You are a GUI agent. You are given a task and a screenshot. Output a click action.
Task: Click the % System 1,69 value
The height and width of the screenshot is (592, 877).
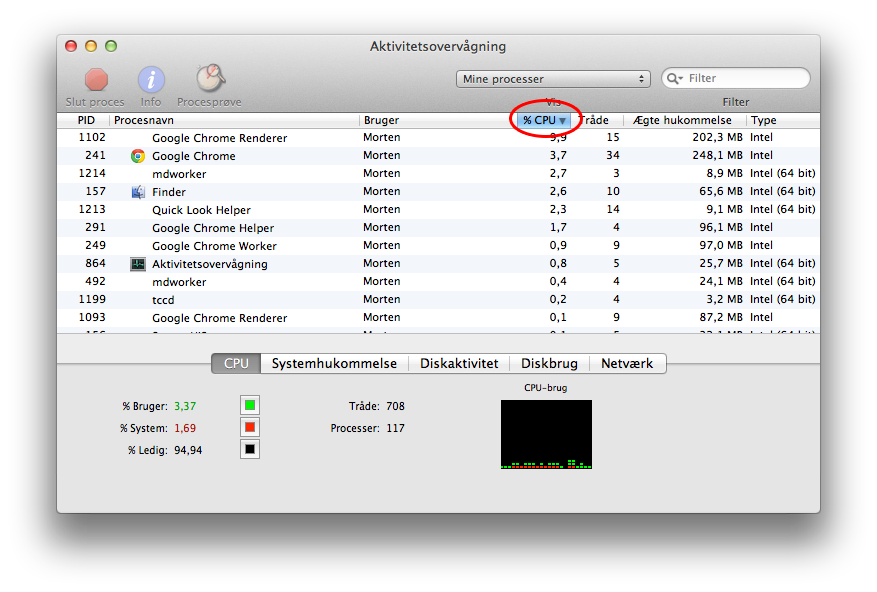click(185, 428)
